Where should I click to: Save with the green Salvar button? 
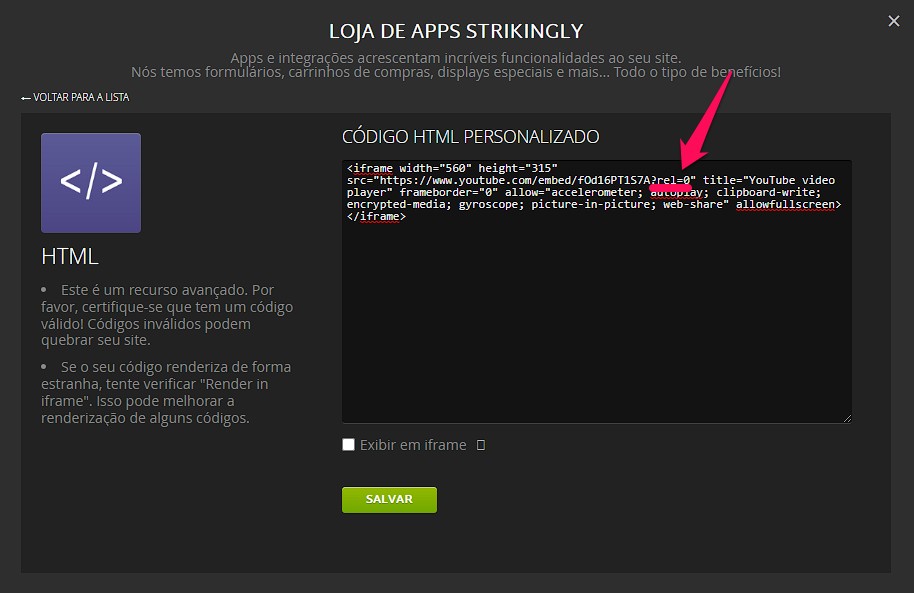pos(389,500)
